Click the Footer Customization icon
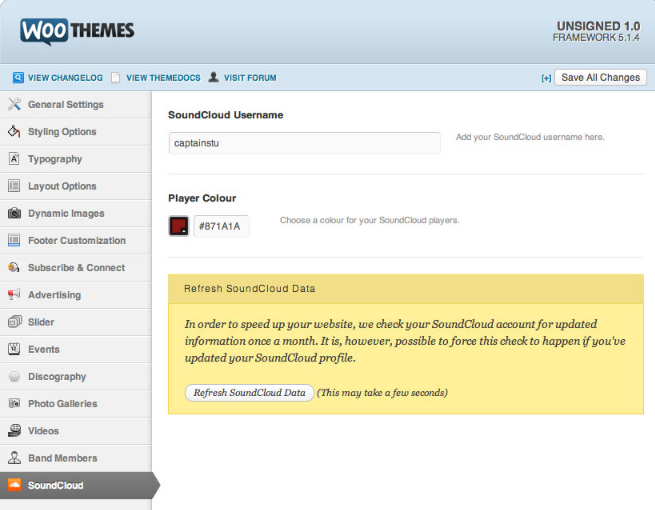The height and width of the screenshot is (510, 655). (14, 240)
